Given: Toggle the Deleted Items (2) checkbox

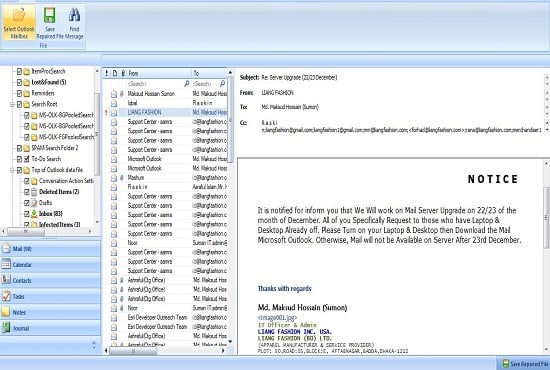Looking at the screenshot, I should pyautogui.click(x=27, y=192).
